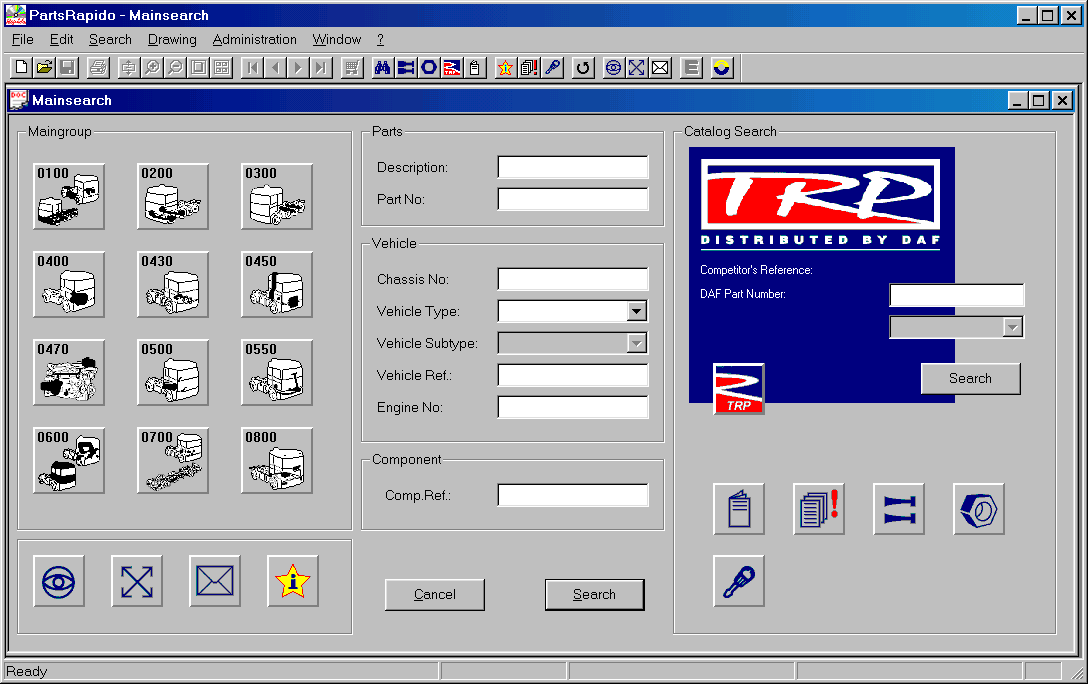Select maingroup 0100
Image resolution: width=1088 pixels, height=684 pixels.
coord(69,196)
